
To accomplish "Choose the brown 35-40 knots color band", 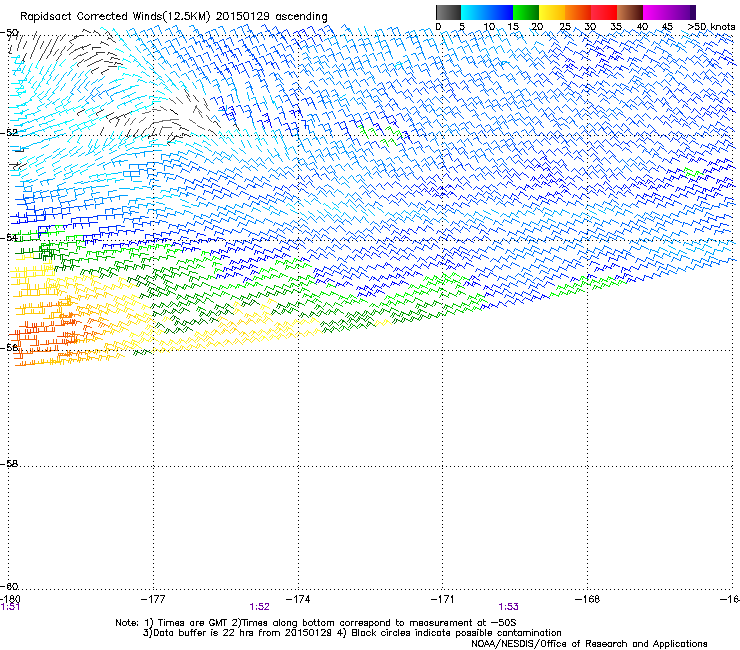I will click(x=630, y=12).
